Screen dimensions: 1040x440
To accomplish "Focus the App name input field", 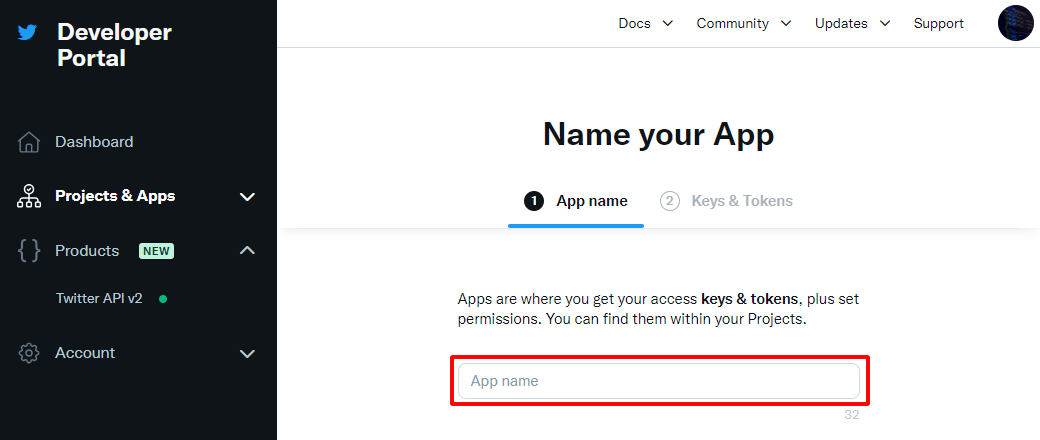I will coord(659,381).
